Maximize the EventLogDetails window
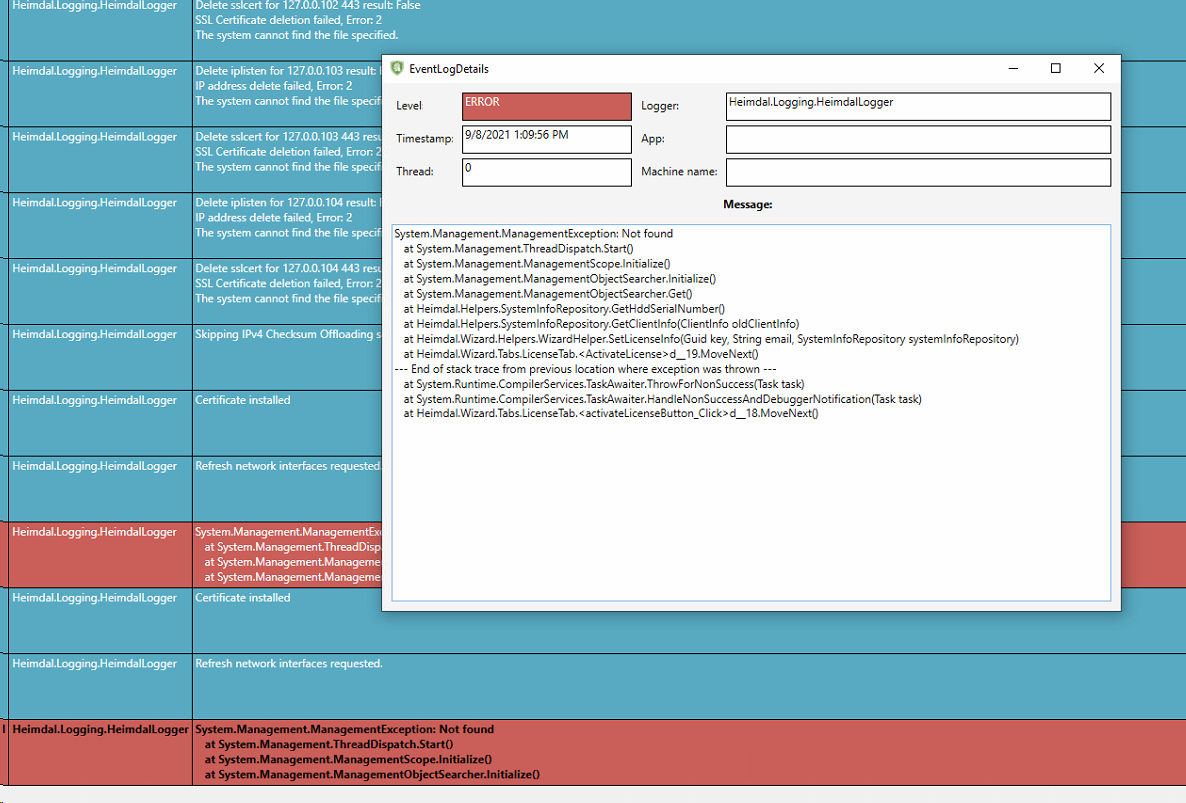 tap(1056, 68)
